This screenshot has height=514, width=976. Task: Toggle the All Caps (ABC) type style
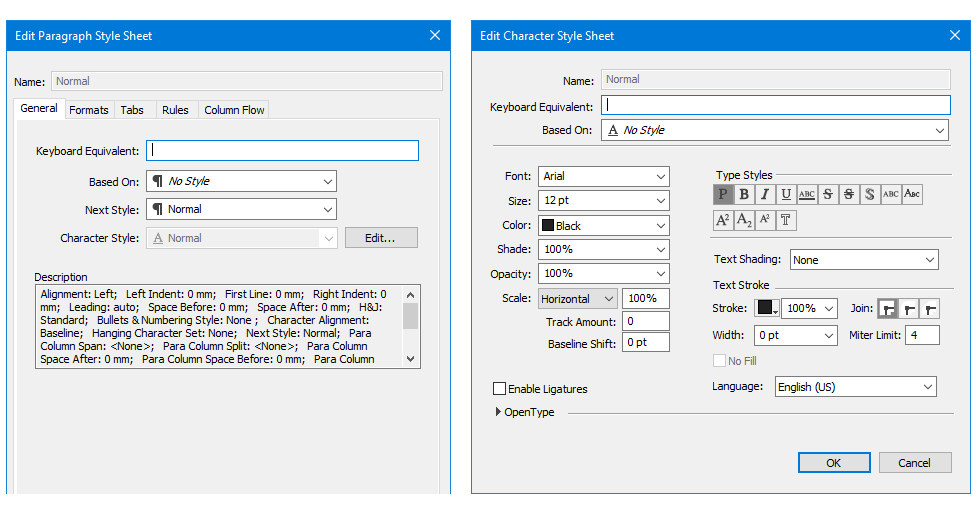[891, 194]
